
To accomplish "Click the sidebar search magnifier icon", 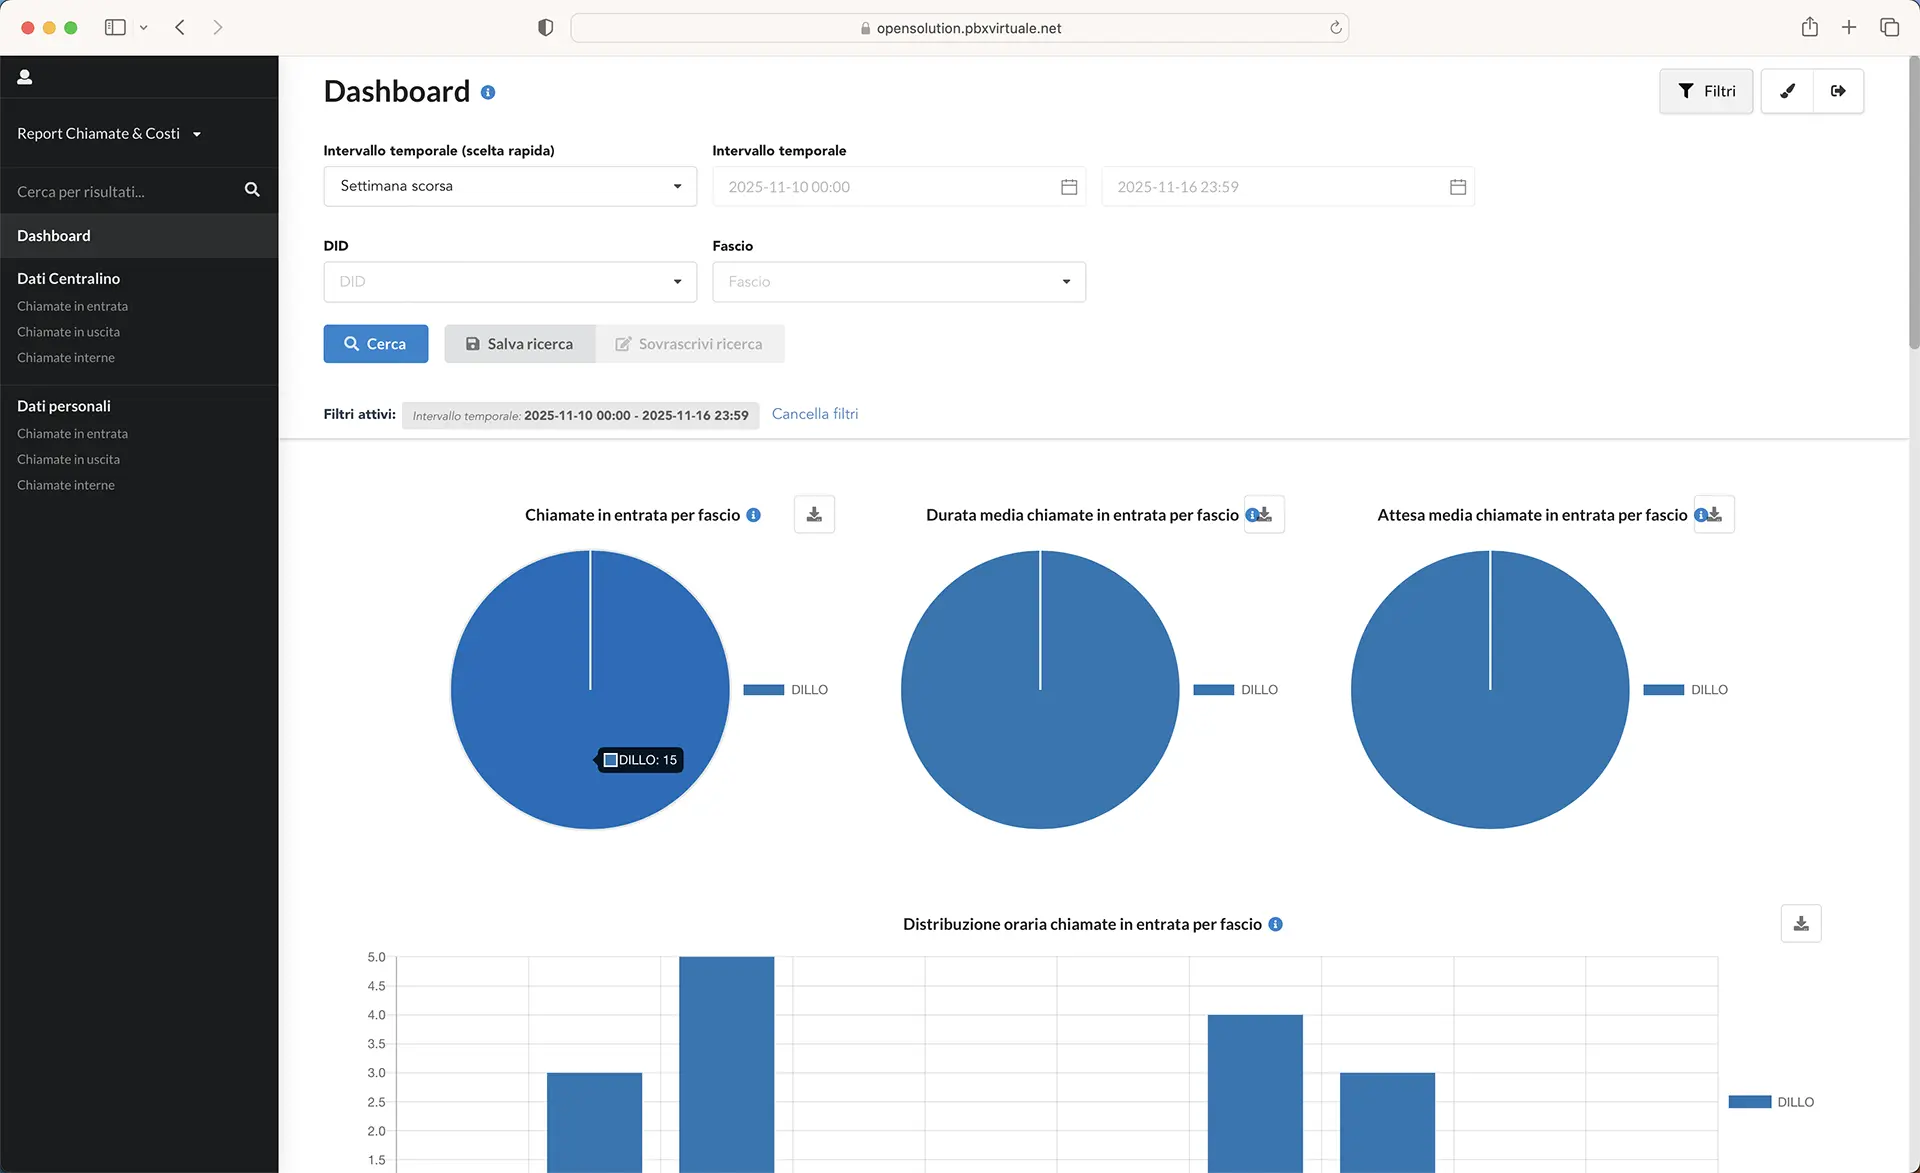I will (x=252, y=190).
